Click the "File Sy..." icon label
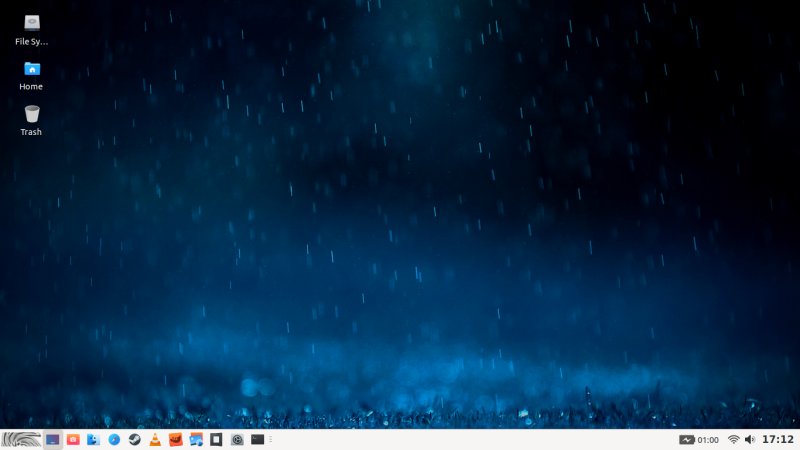 pos(31,42)
